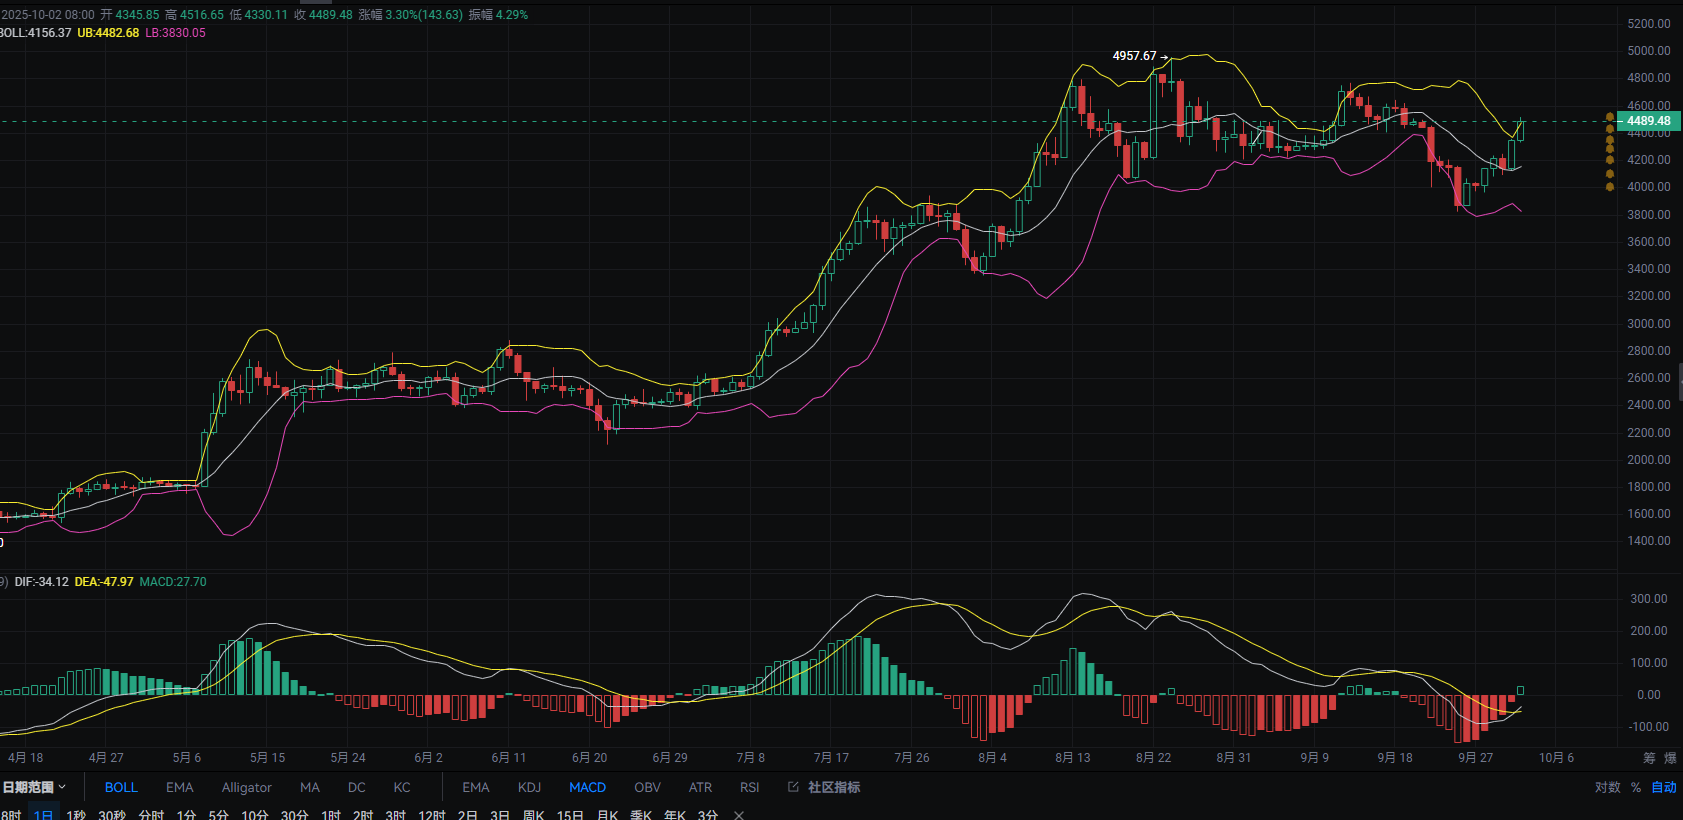Click the 筹 chip distribution icon
Screen dimensions: 1683x820
click(x=1649, y=758)
